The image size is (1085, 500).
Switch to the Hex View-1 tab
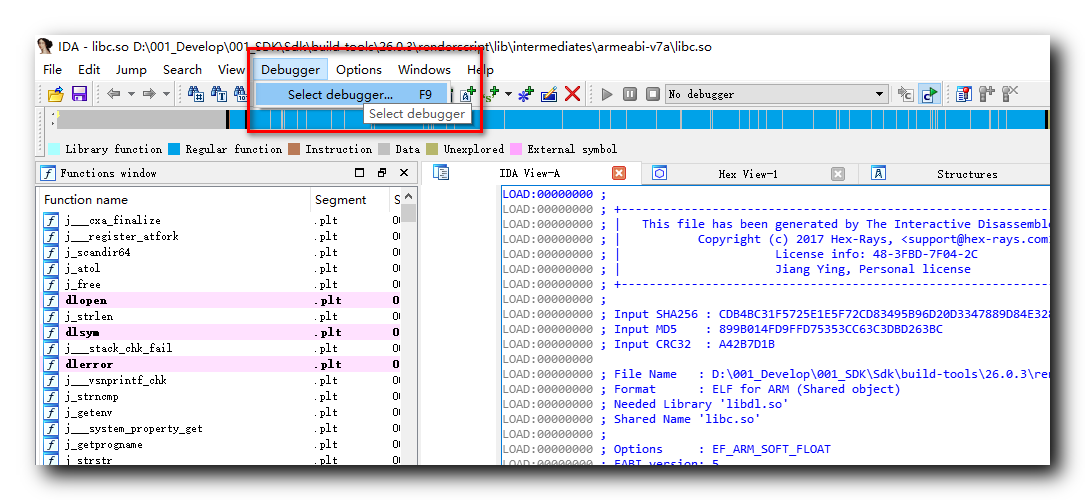click(747, 174)
